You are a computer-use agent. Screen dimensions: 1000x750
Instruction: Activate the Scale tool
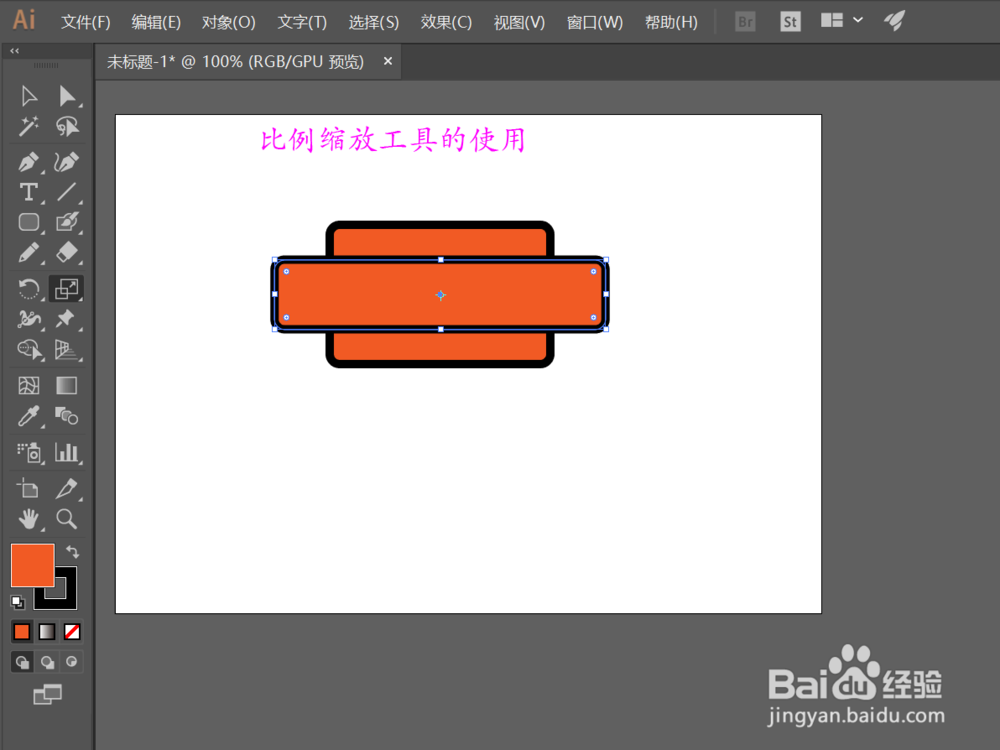click(66, 289)
